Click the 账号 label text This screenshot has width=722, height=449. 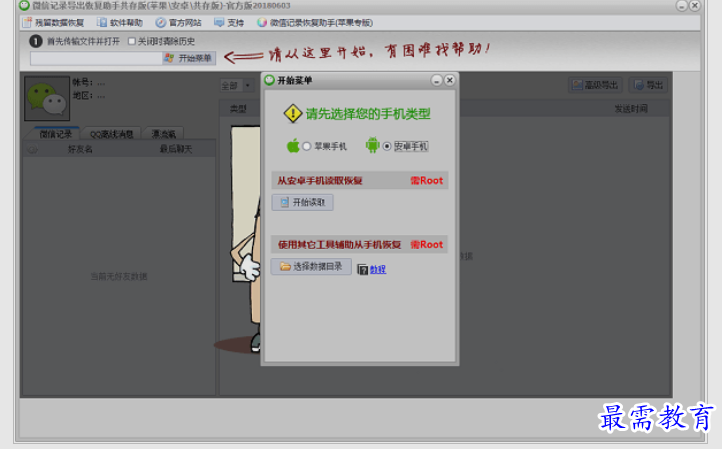coord(82,82)
